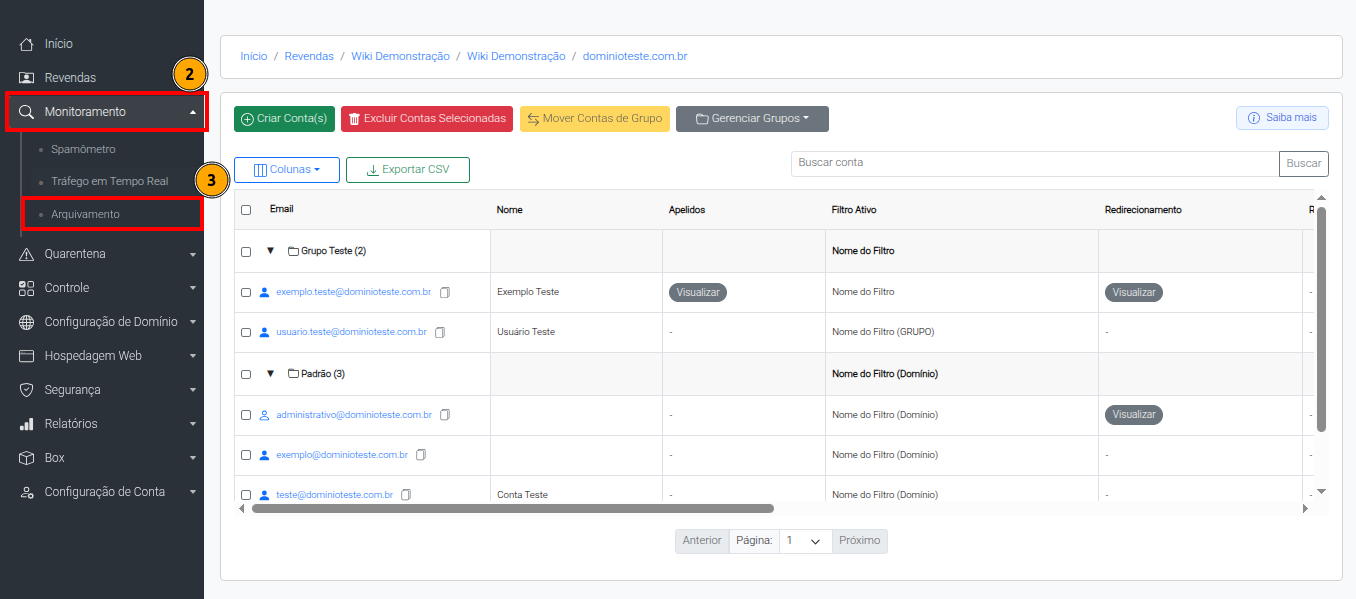The image size is (1356, 599).
Task: Copy the administrativo@dominioteste.com.br address icon
Action: pyautogui.click(x=445, y=414)
